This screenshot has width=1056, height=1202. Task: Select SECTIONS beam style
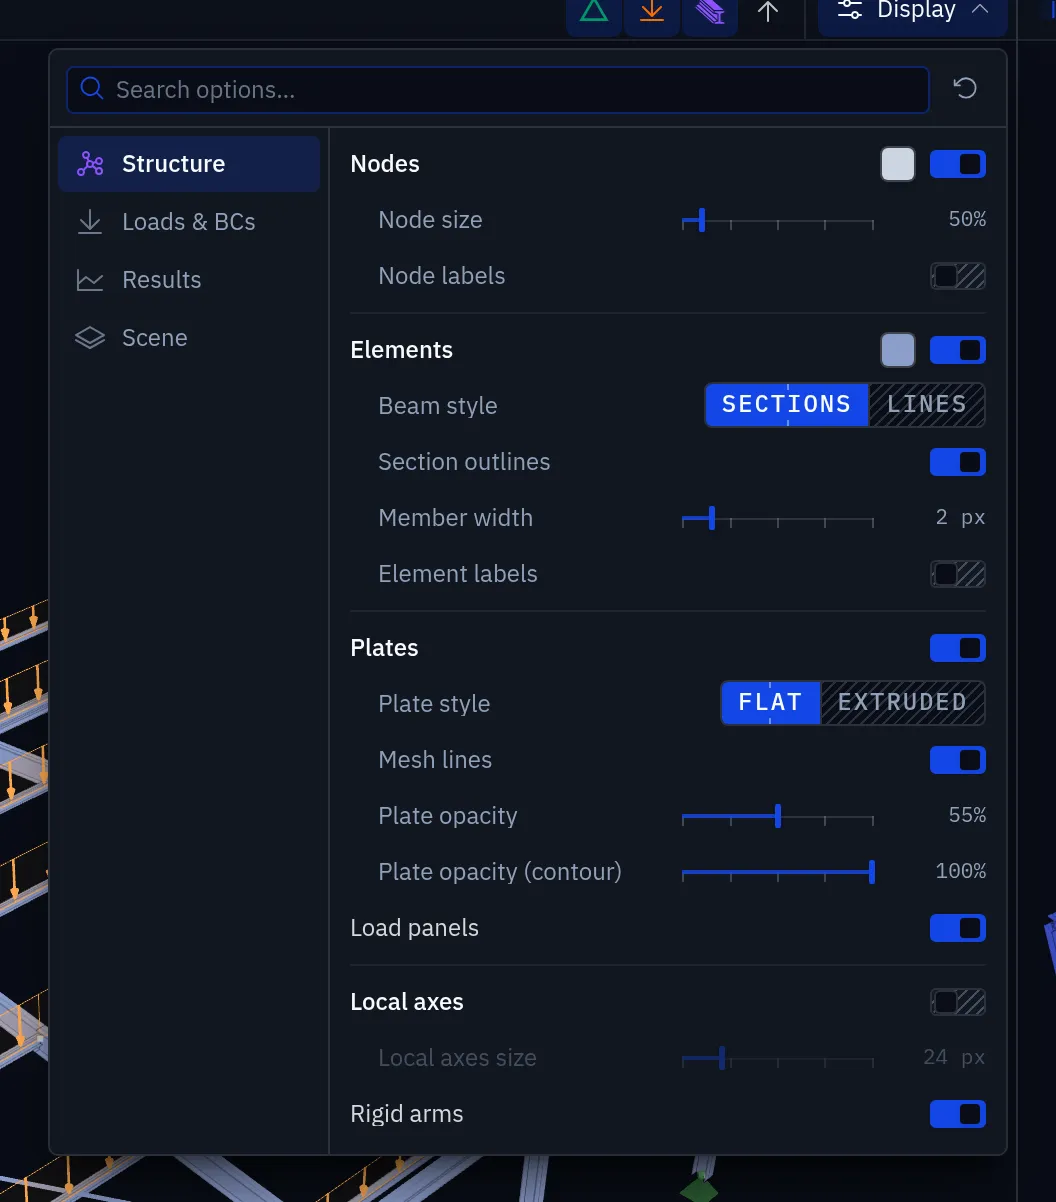[x=787, y=405]
